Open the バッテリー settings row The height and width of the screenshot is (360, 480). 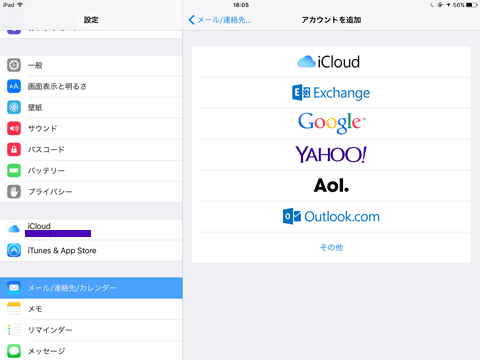(x=91, y=170)
